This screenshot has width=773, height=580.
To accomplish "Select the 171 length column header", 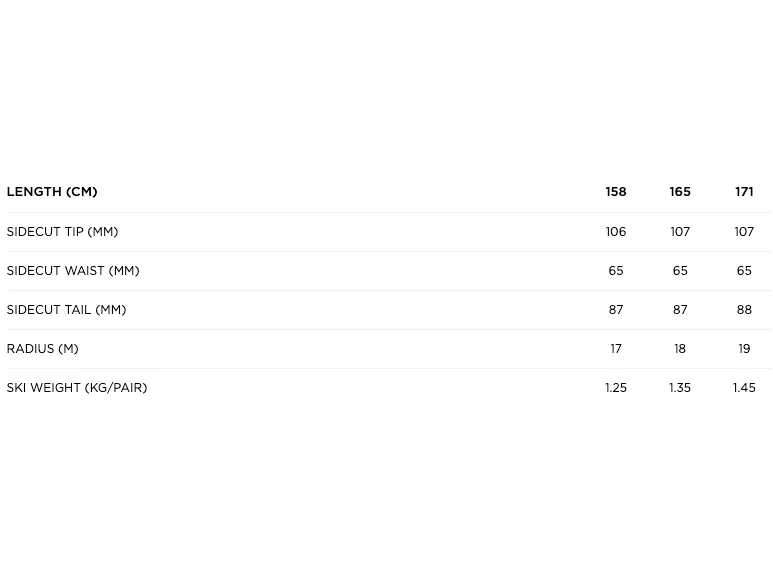I will tap(744, 192).
